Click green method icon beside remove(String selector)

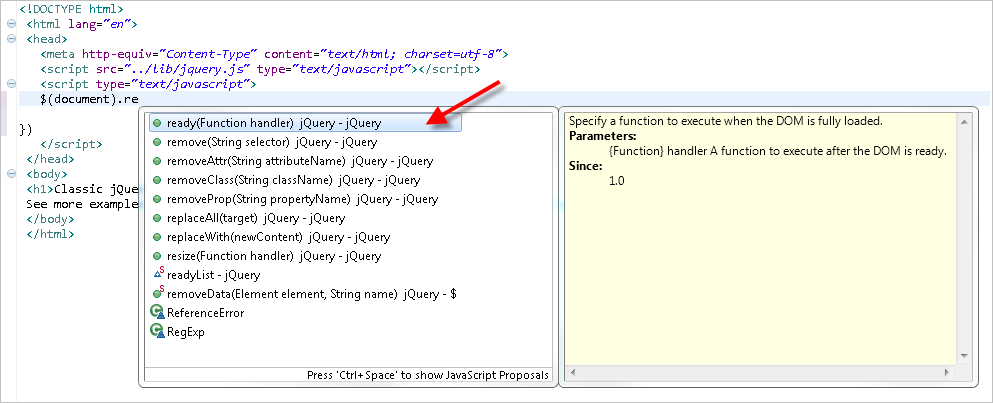tap(157, 143)
